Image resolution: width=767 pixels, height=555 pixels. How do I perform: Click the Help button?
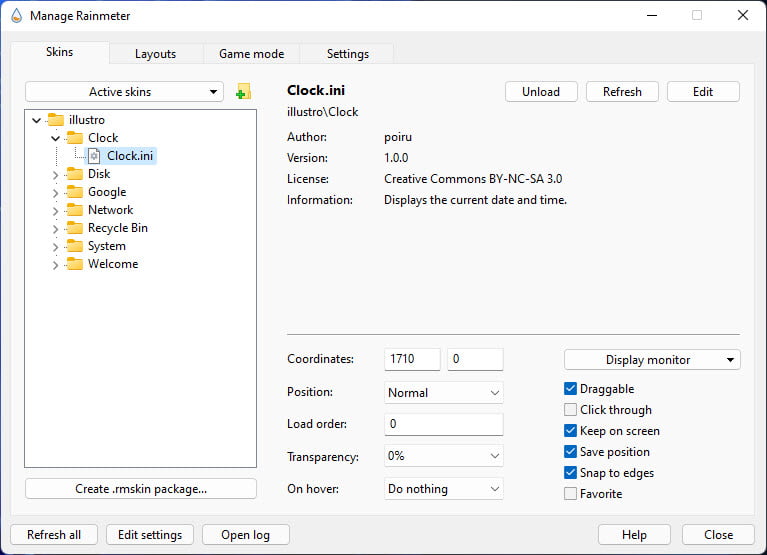coord(634,534)
